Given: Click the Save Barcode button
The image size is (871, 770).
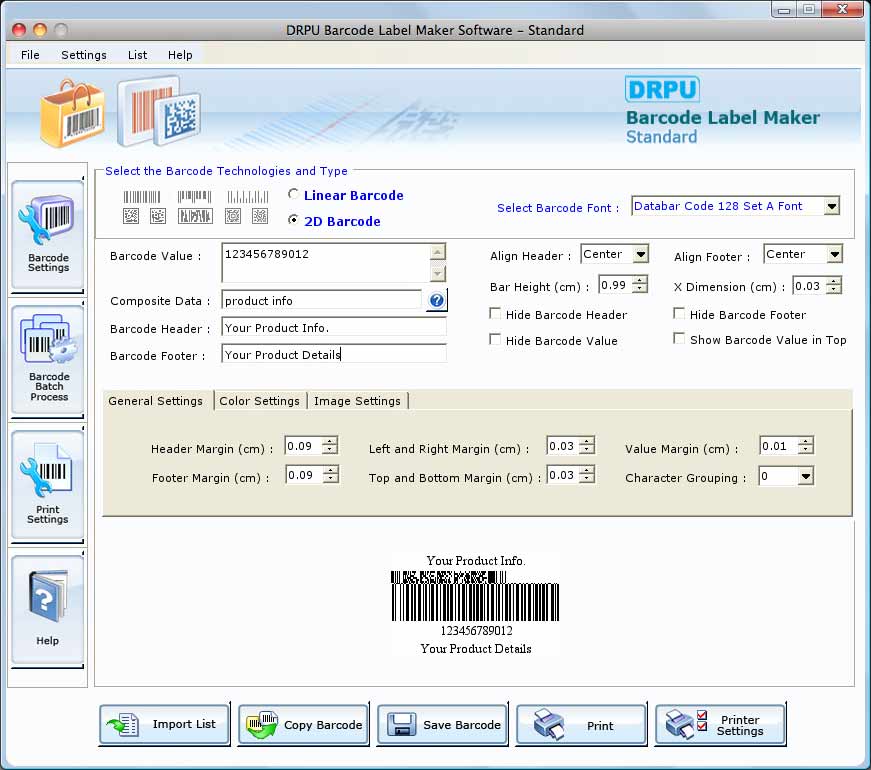Looking at the screenshot, I should (x=442, y=724).
